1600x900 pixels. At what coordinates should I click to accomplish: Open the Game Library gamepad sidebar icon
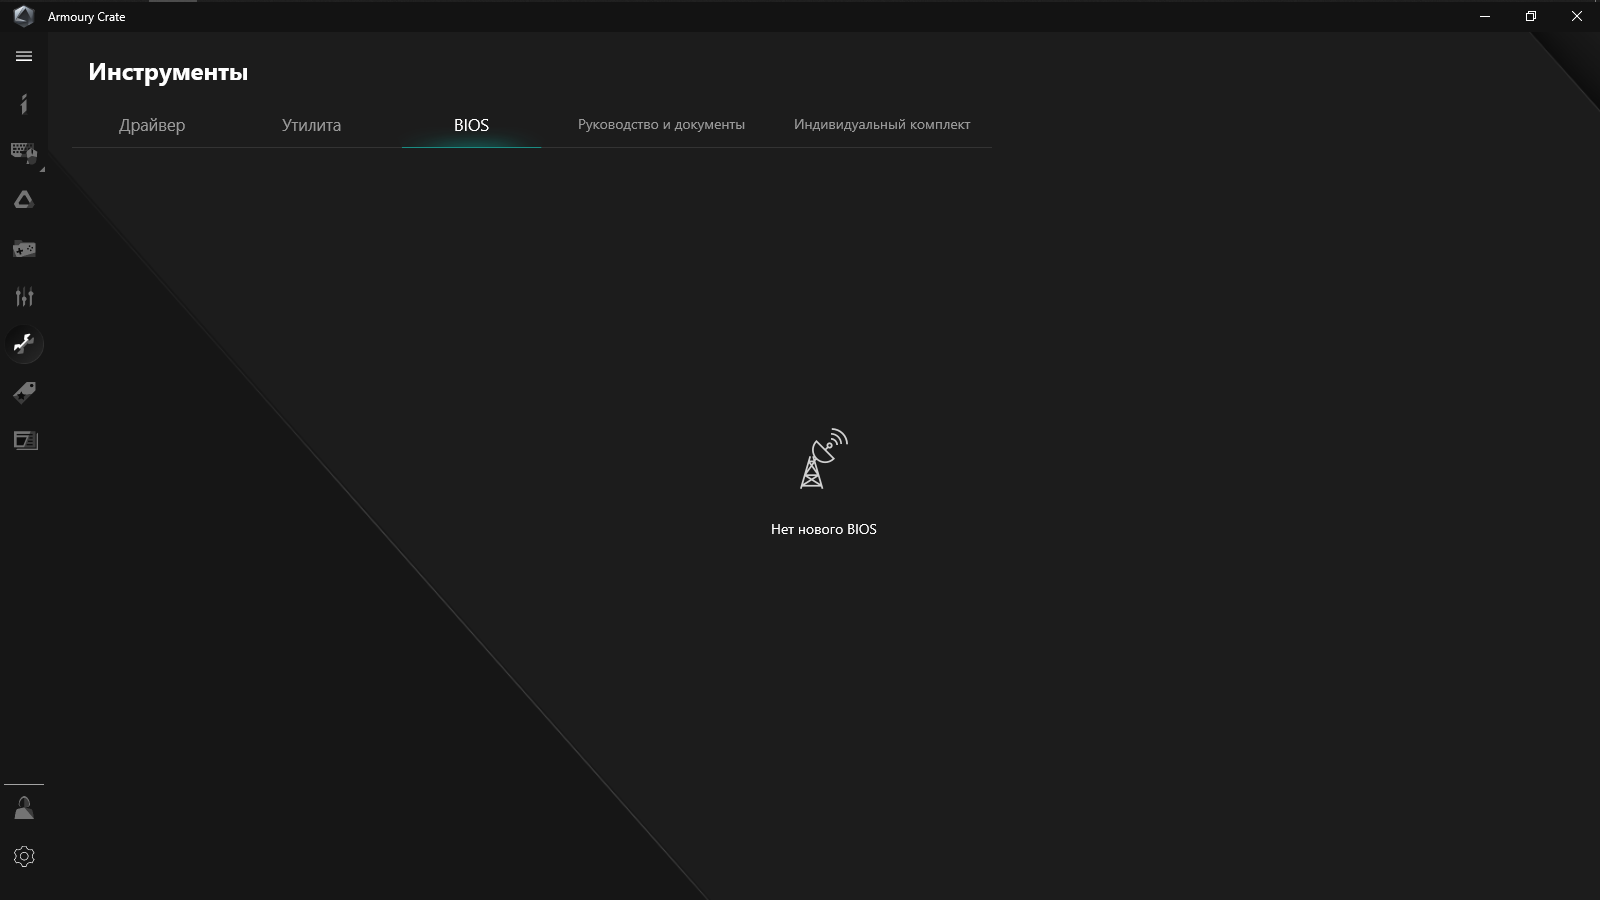tap(24, 248)
